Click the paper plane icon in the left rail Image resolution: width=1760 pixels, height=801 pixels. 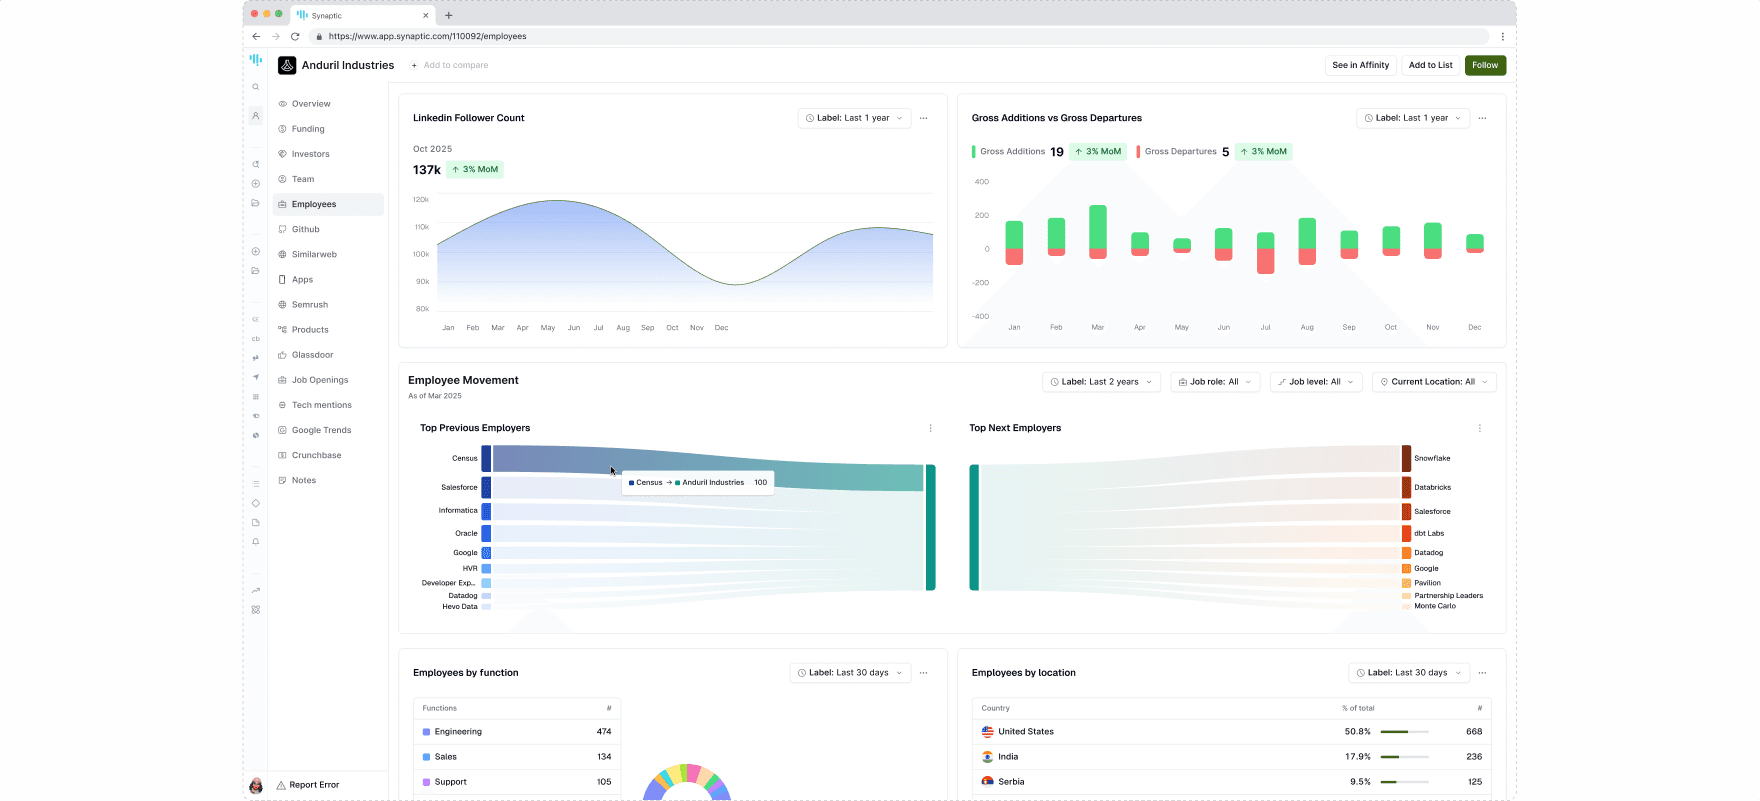[x=256, y=377]
